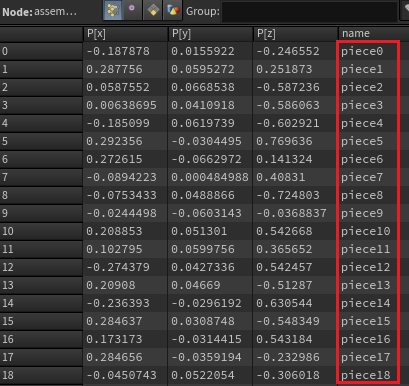Sort by the P[y] column header
This screenshot has height=386, width=409.
point(210,34)
